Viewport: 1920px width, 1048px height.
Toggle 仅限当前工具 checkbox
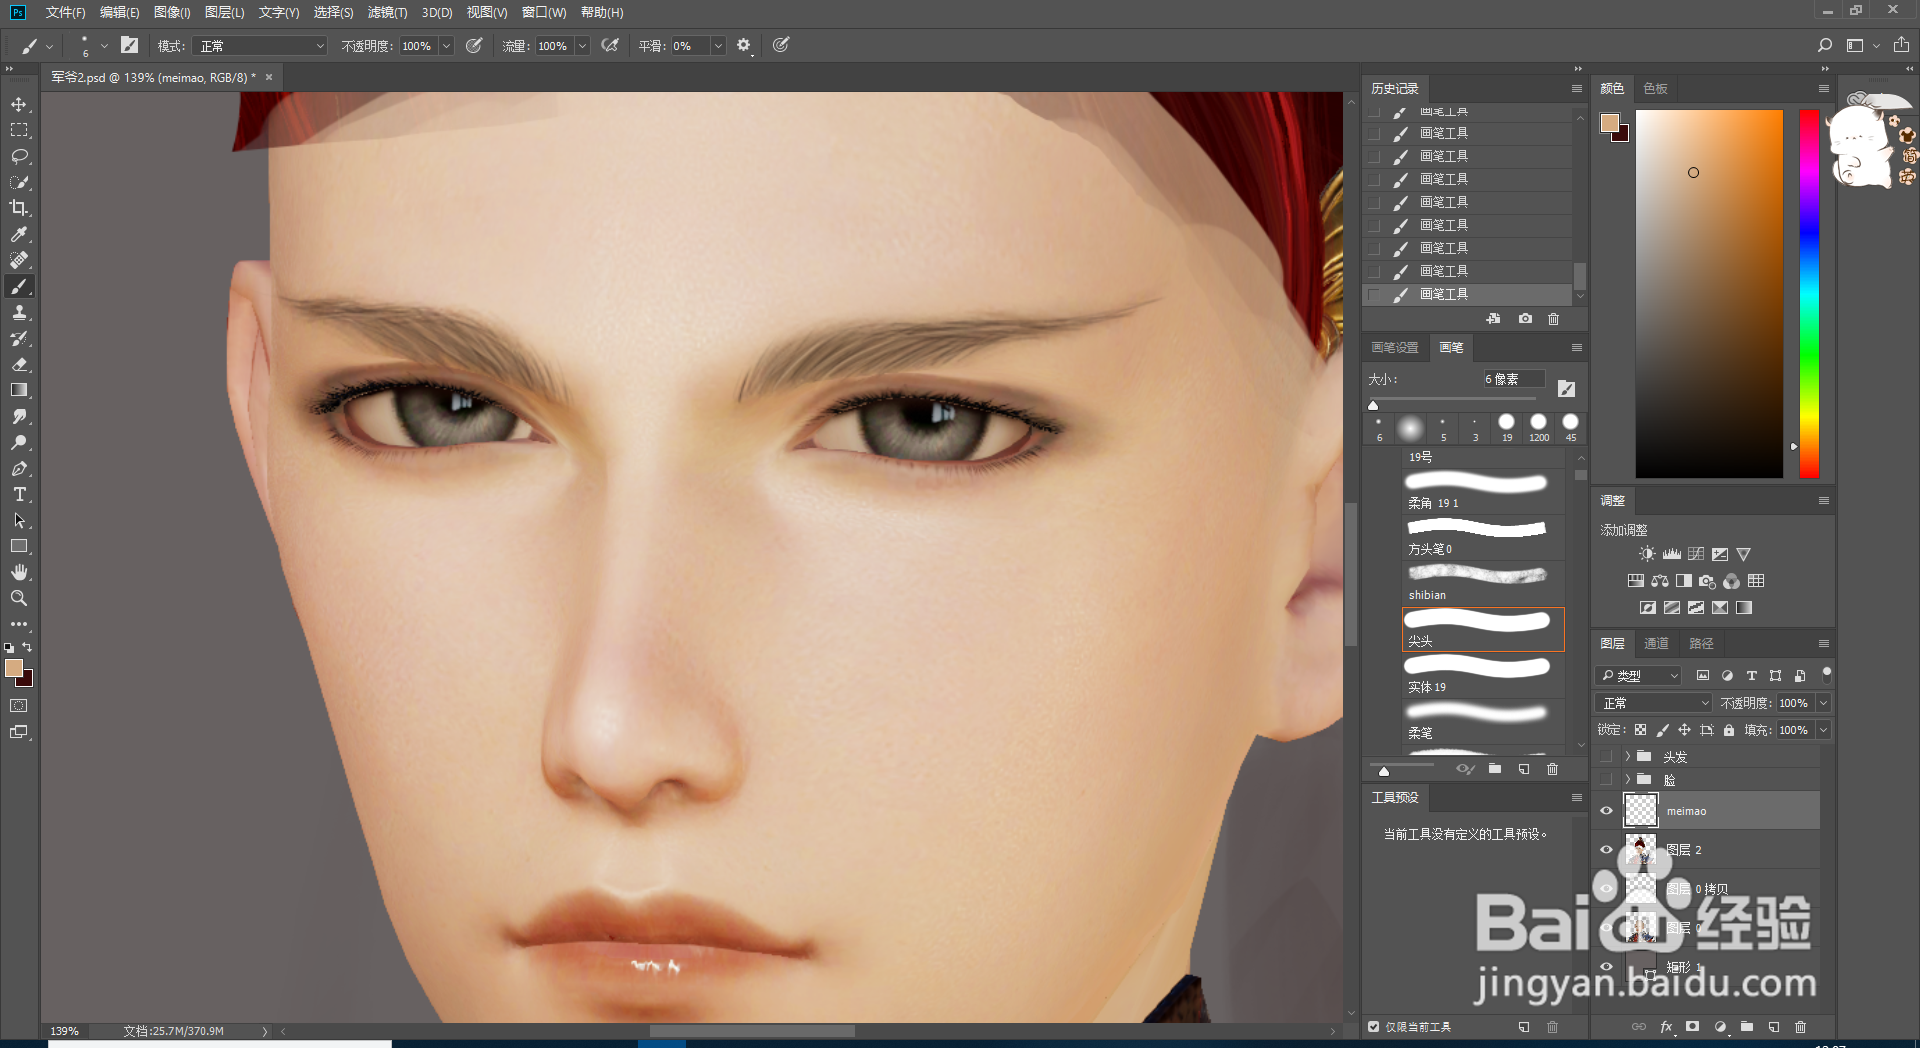pos(1374,1027)
